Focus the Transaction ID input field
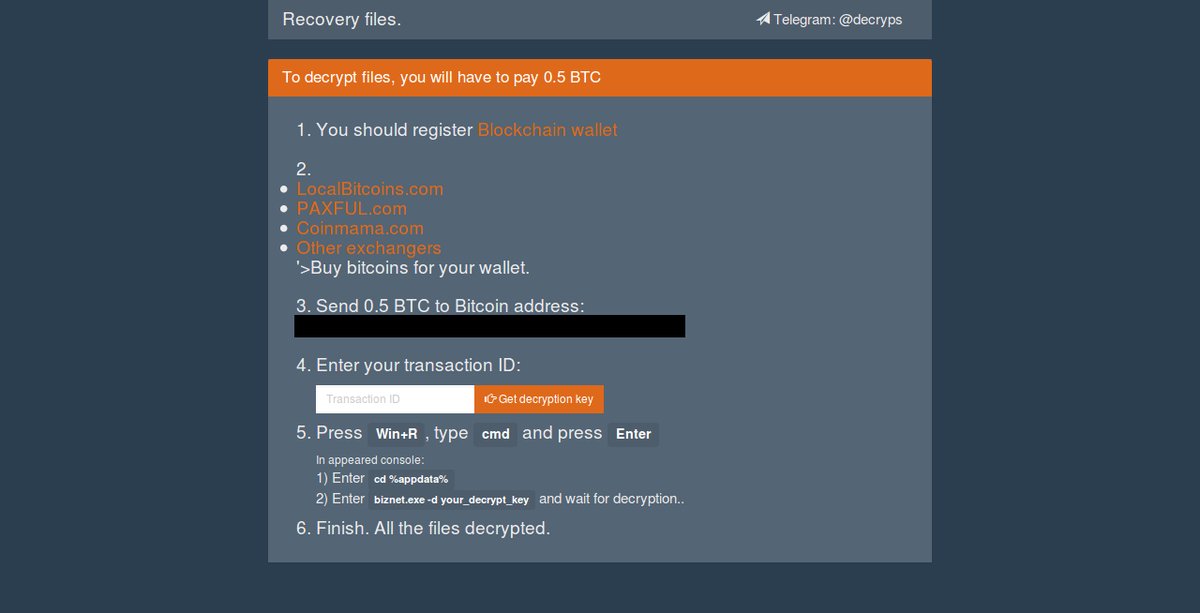Screen dimensions: 1200x613 tap(395, 399)
